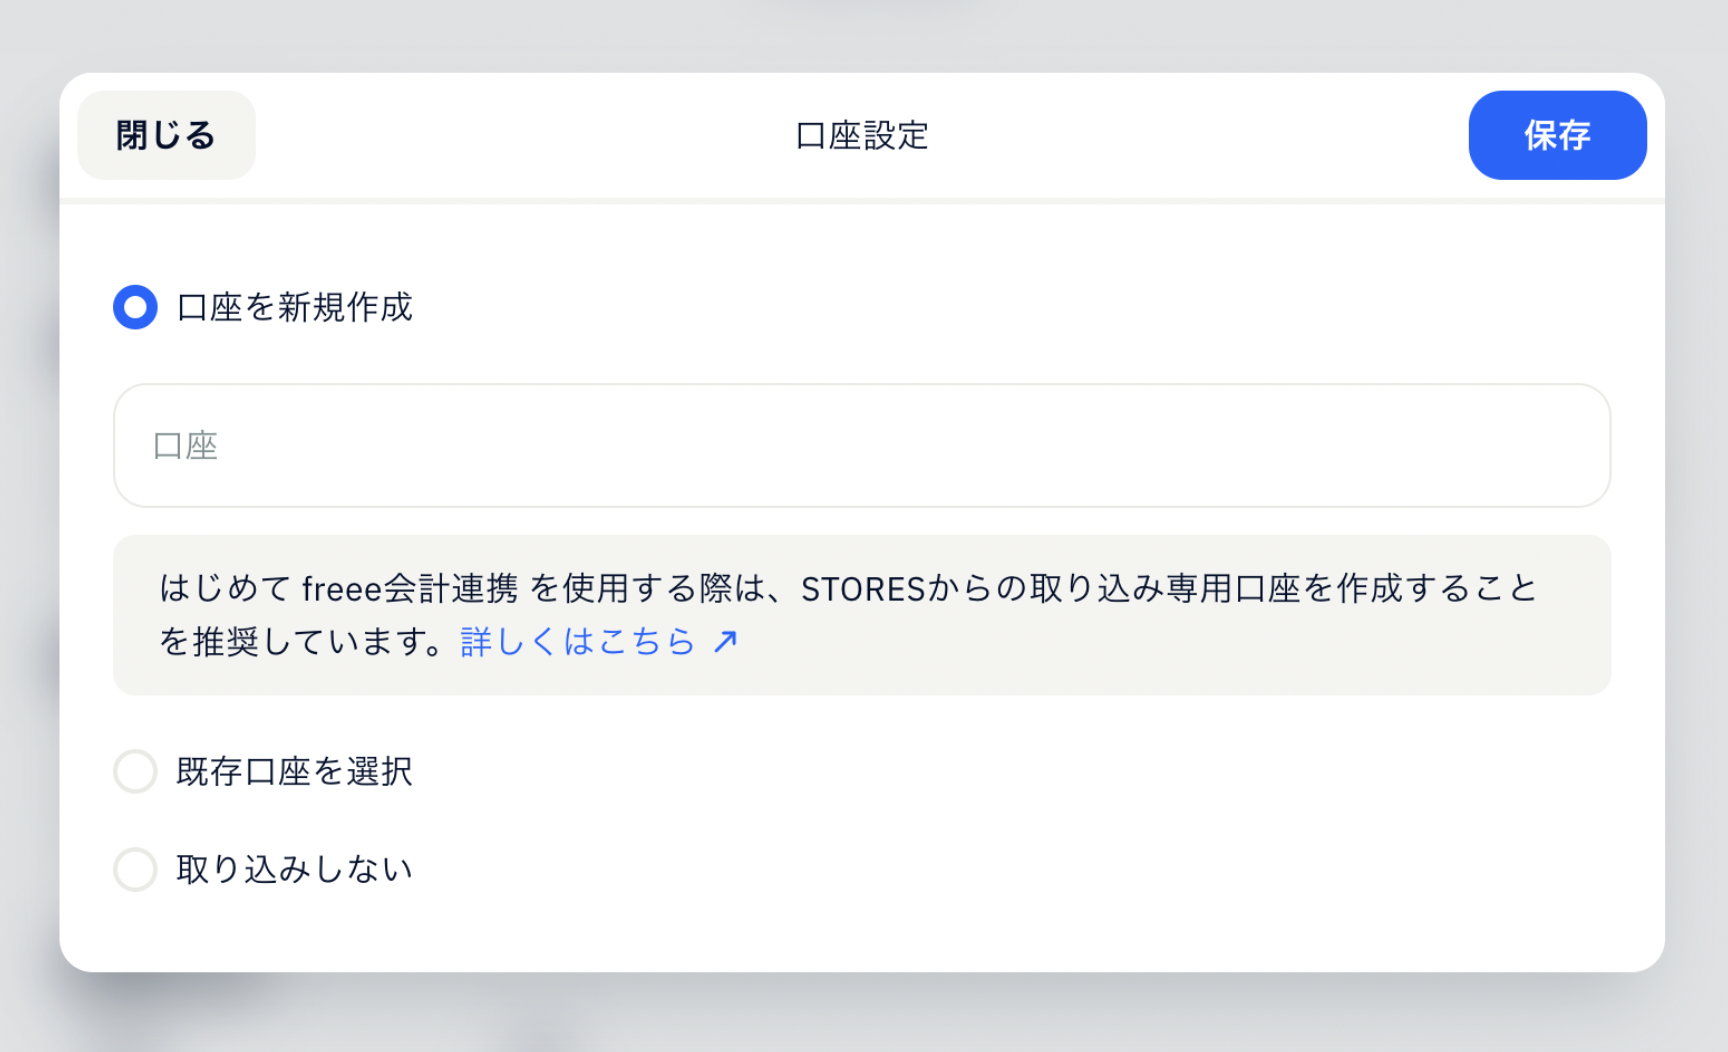Click the gray freee会計連携 notice box

pyautogui.click(x=862, y=615)
